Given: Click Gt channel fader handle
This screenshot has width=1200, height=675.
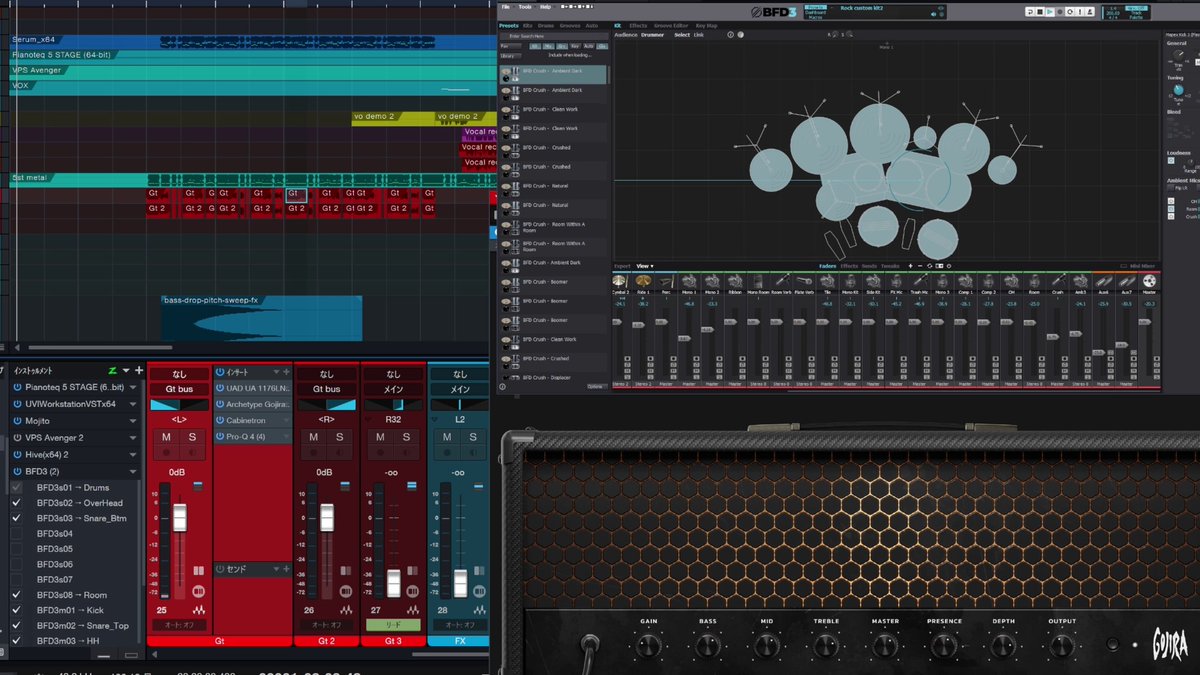Looking at the screenshot, I should [x=180, y=517].
